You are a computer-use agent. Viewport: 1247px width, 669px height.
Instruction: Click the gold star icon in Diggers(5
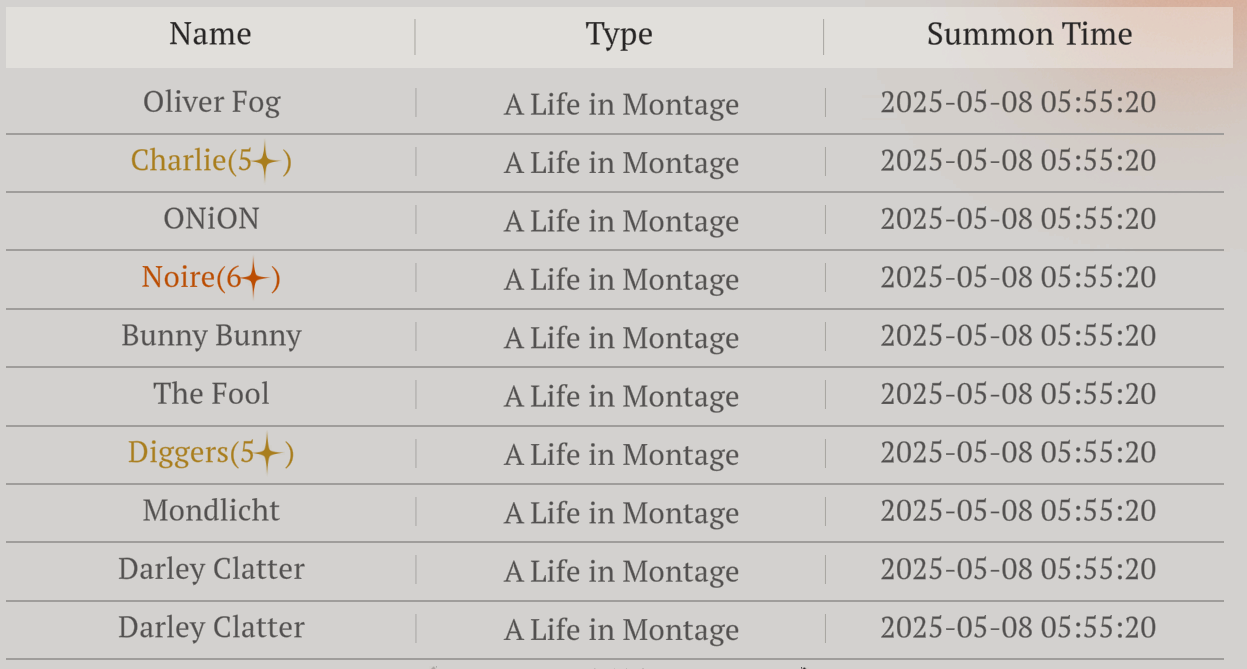pos(267,454)
